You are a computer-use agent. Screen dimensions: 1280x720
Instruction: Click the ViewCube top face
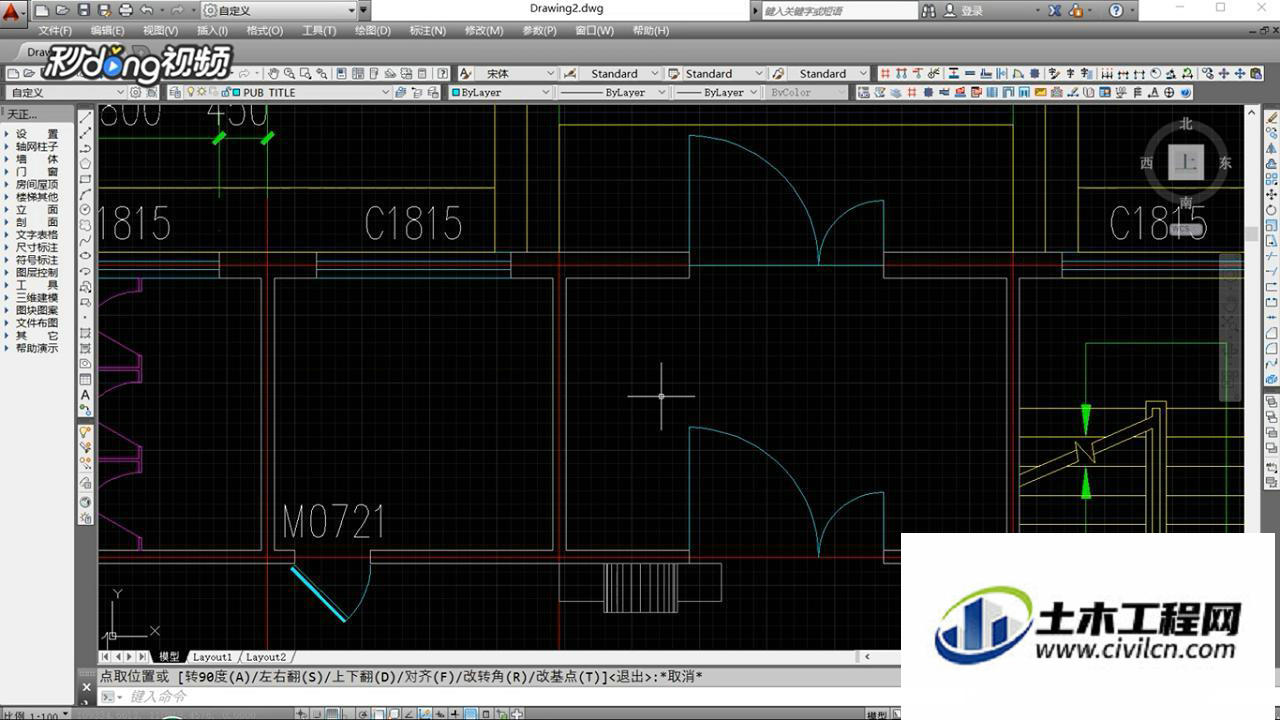[x=1186, y=162]
